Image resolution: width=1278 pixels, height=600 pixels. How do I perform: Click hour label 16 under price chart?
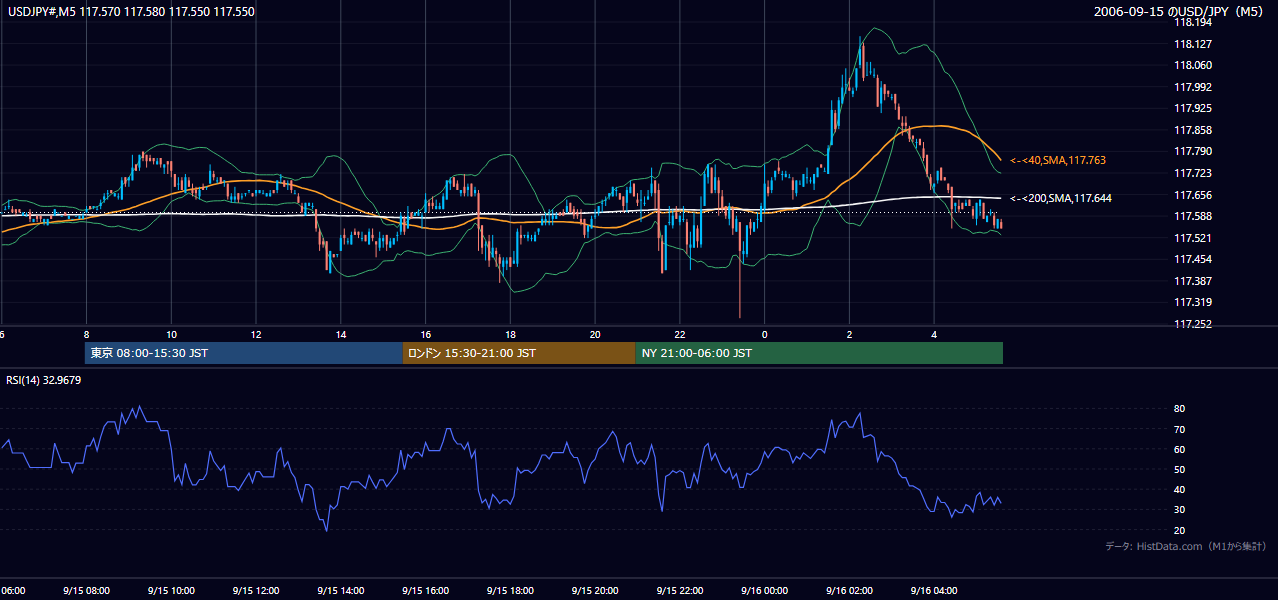426,334
